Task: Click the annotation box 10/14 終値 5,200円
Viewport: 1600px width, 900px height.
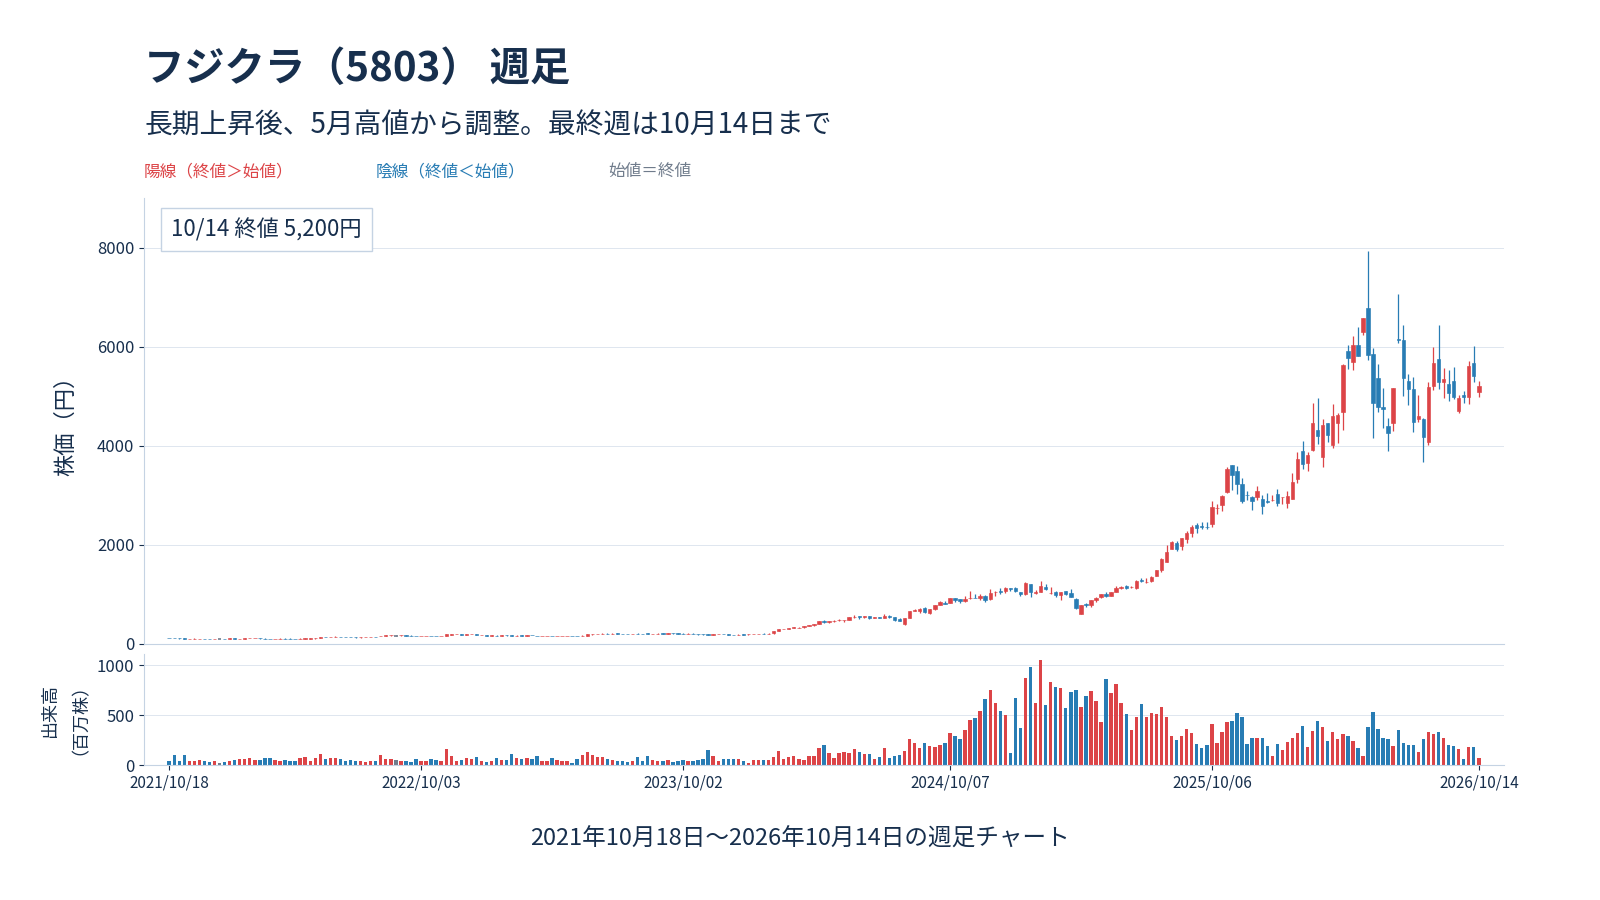Action: point(267,229)
